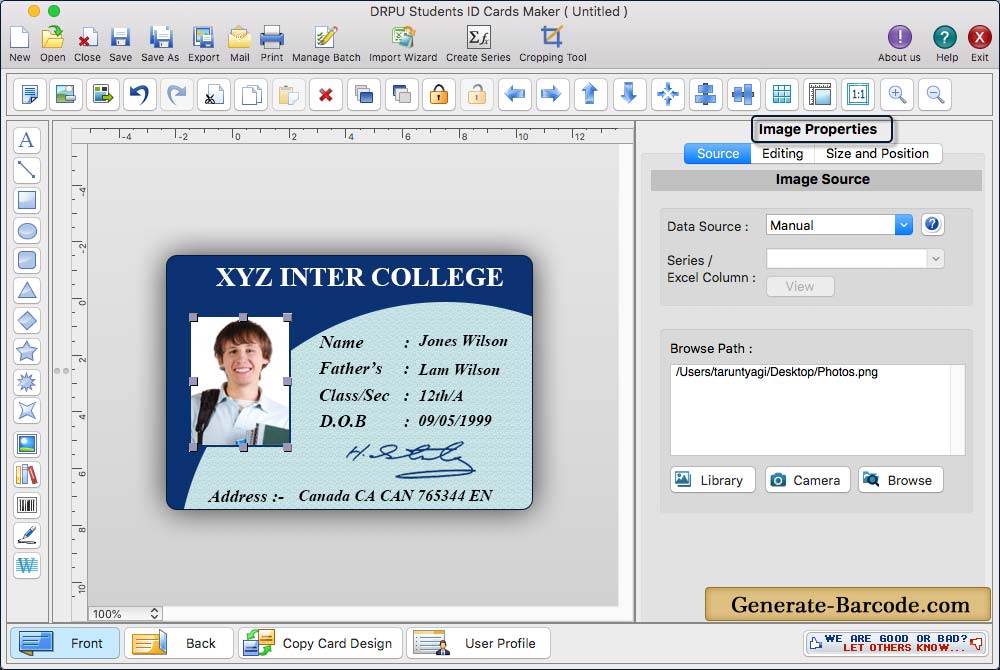Select the Signature pen tool
This screenshot has height=670, width=1000.
coord(27,535)
